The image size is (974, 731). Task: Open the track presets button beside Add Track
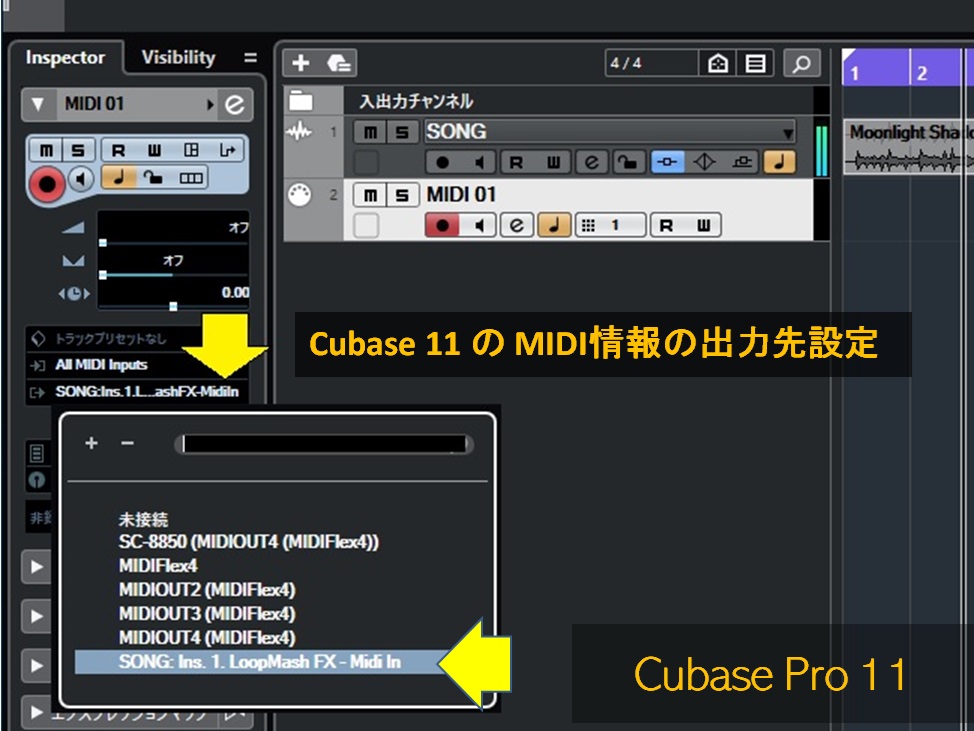tap(339, 63)
